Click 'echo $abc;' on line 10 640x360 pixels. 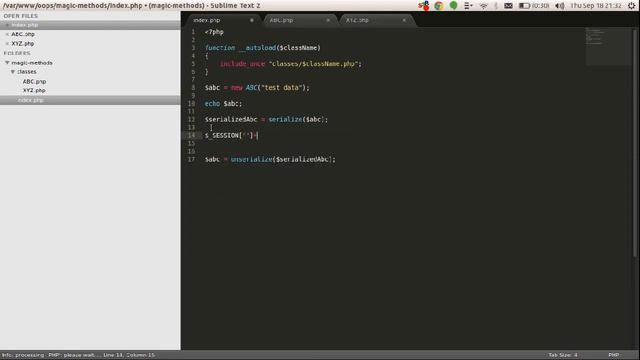tap(223, 104)
